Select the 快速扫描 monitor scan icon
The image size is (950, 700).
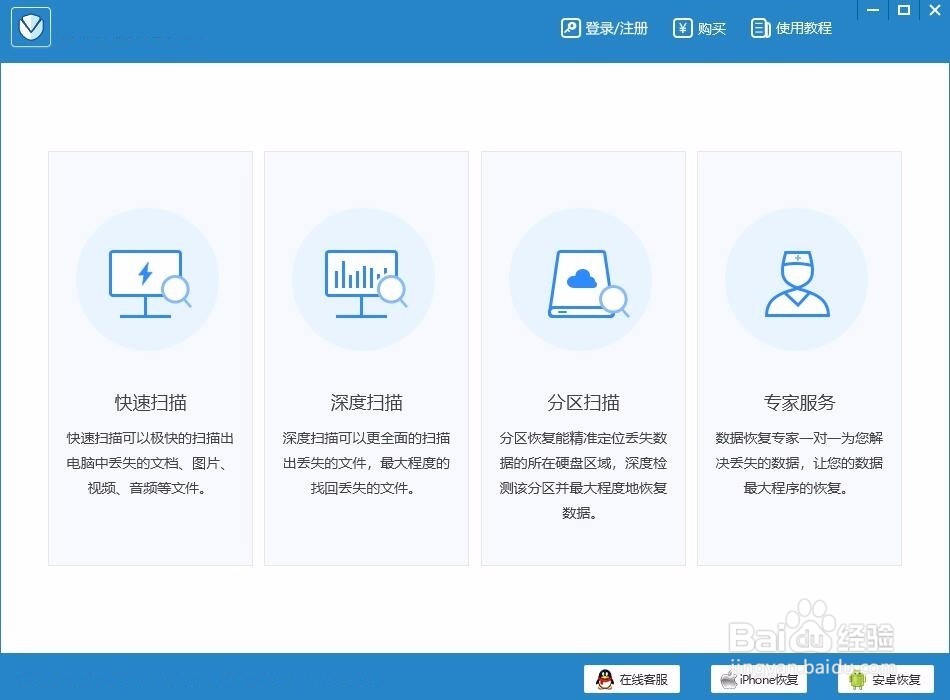[148, 280]
